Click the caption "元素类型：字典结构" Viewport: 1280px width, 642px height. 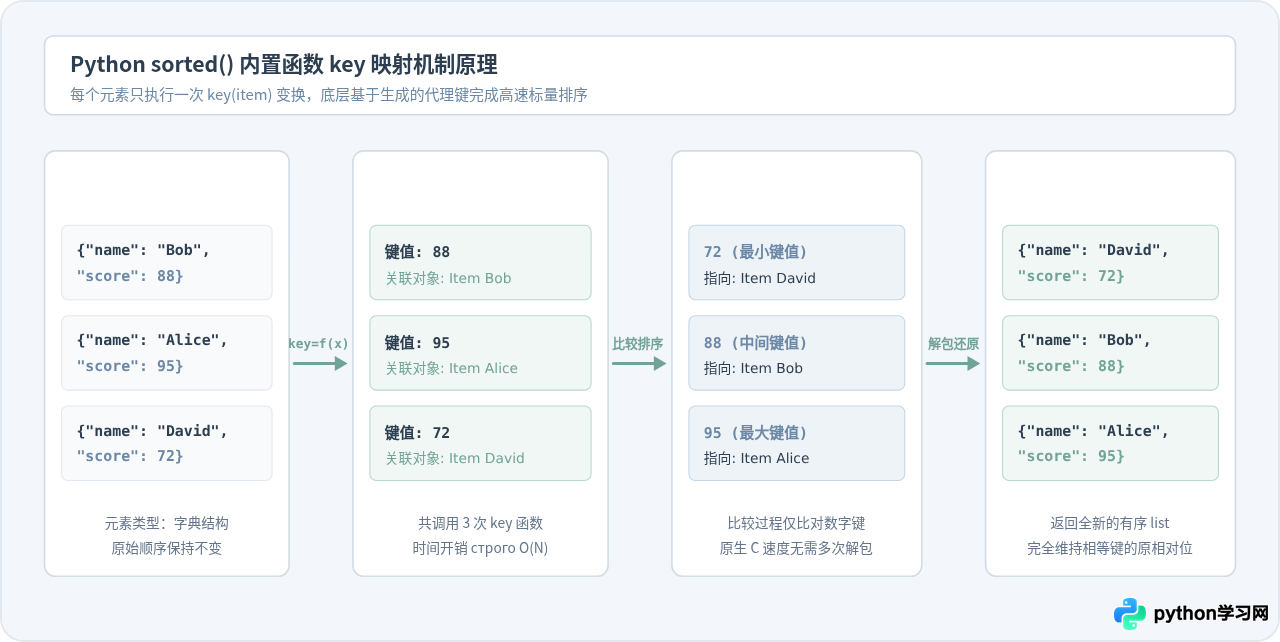pos(167,523)
